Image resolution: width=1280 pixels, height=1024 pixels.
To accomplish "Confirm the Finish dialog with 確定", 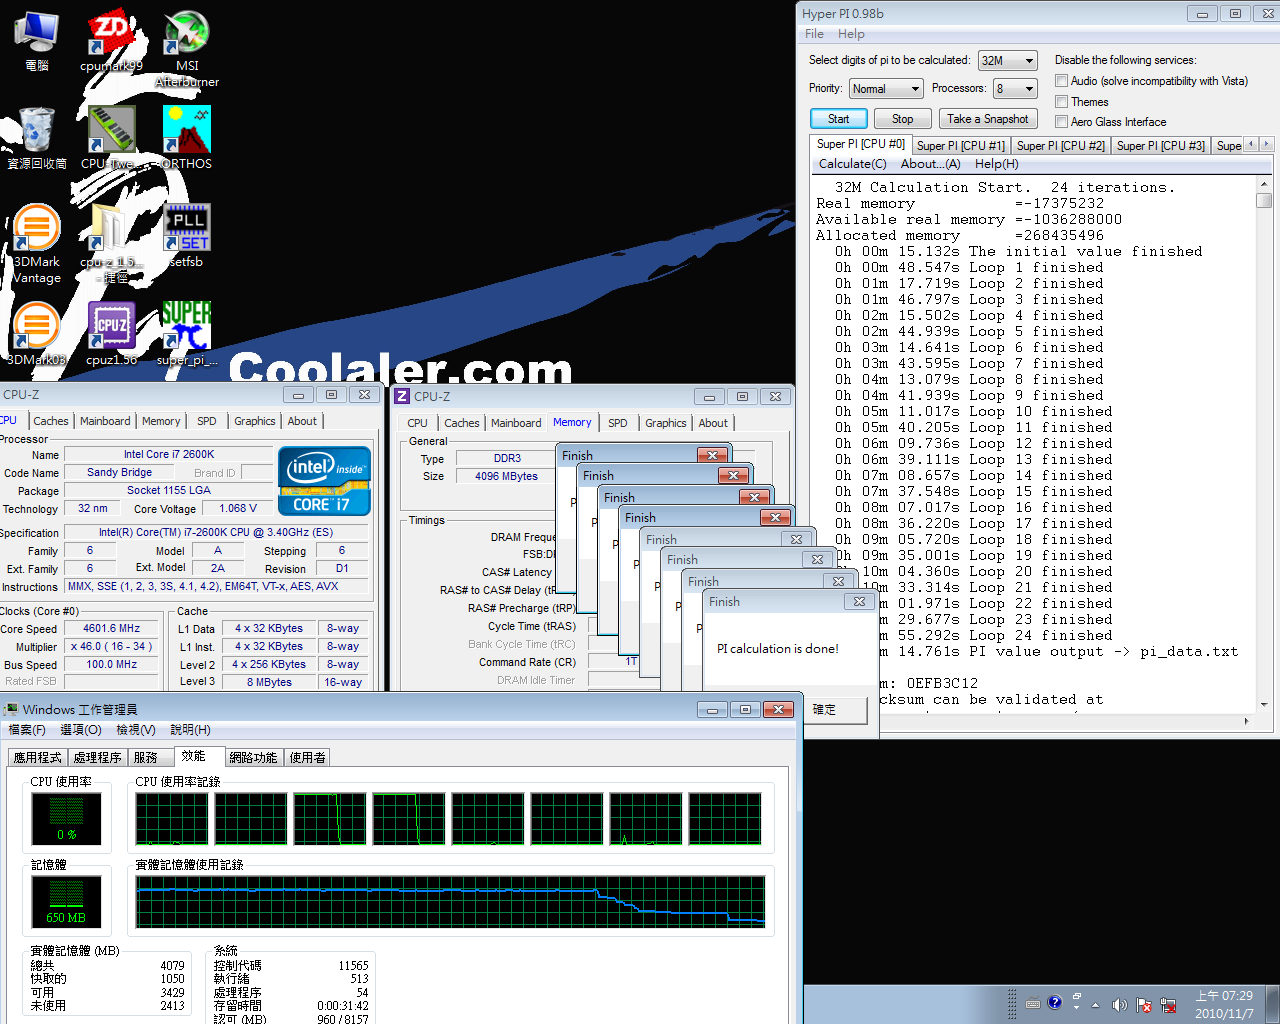I will (x=824, y=710).
